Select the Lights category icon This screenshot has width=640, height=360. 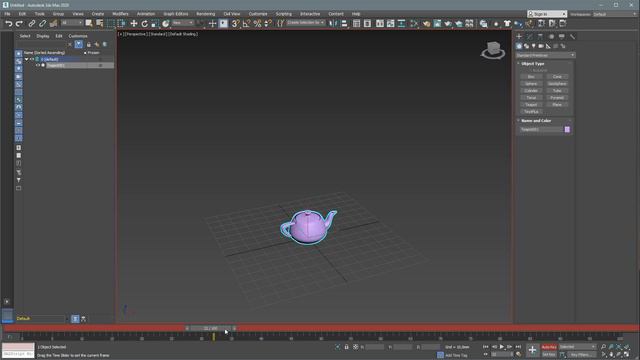533,46
